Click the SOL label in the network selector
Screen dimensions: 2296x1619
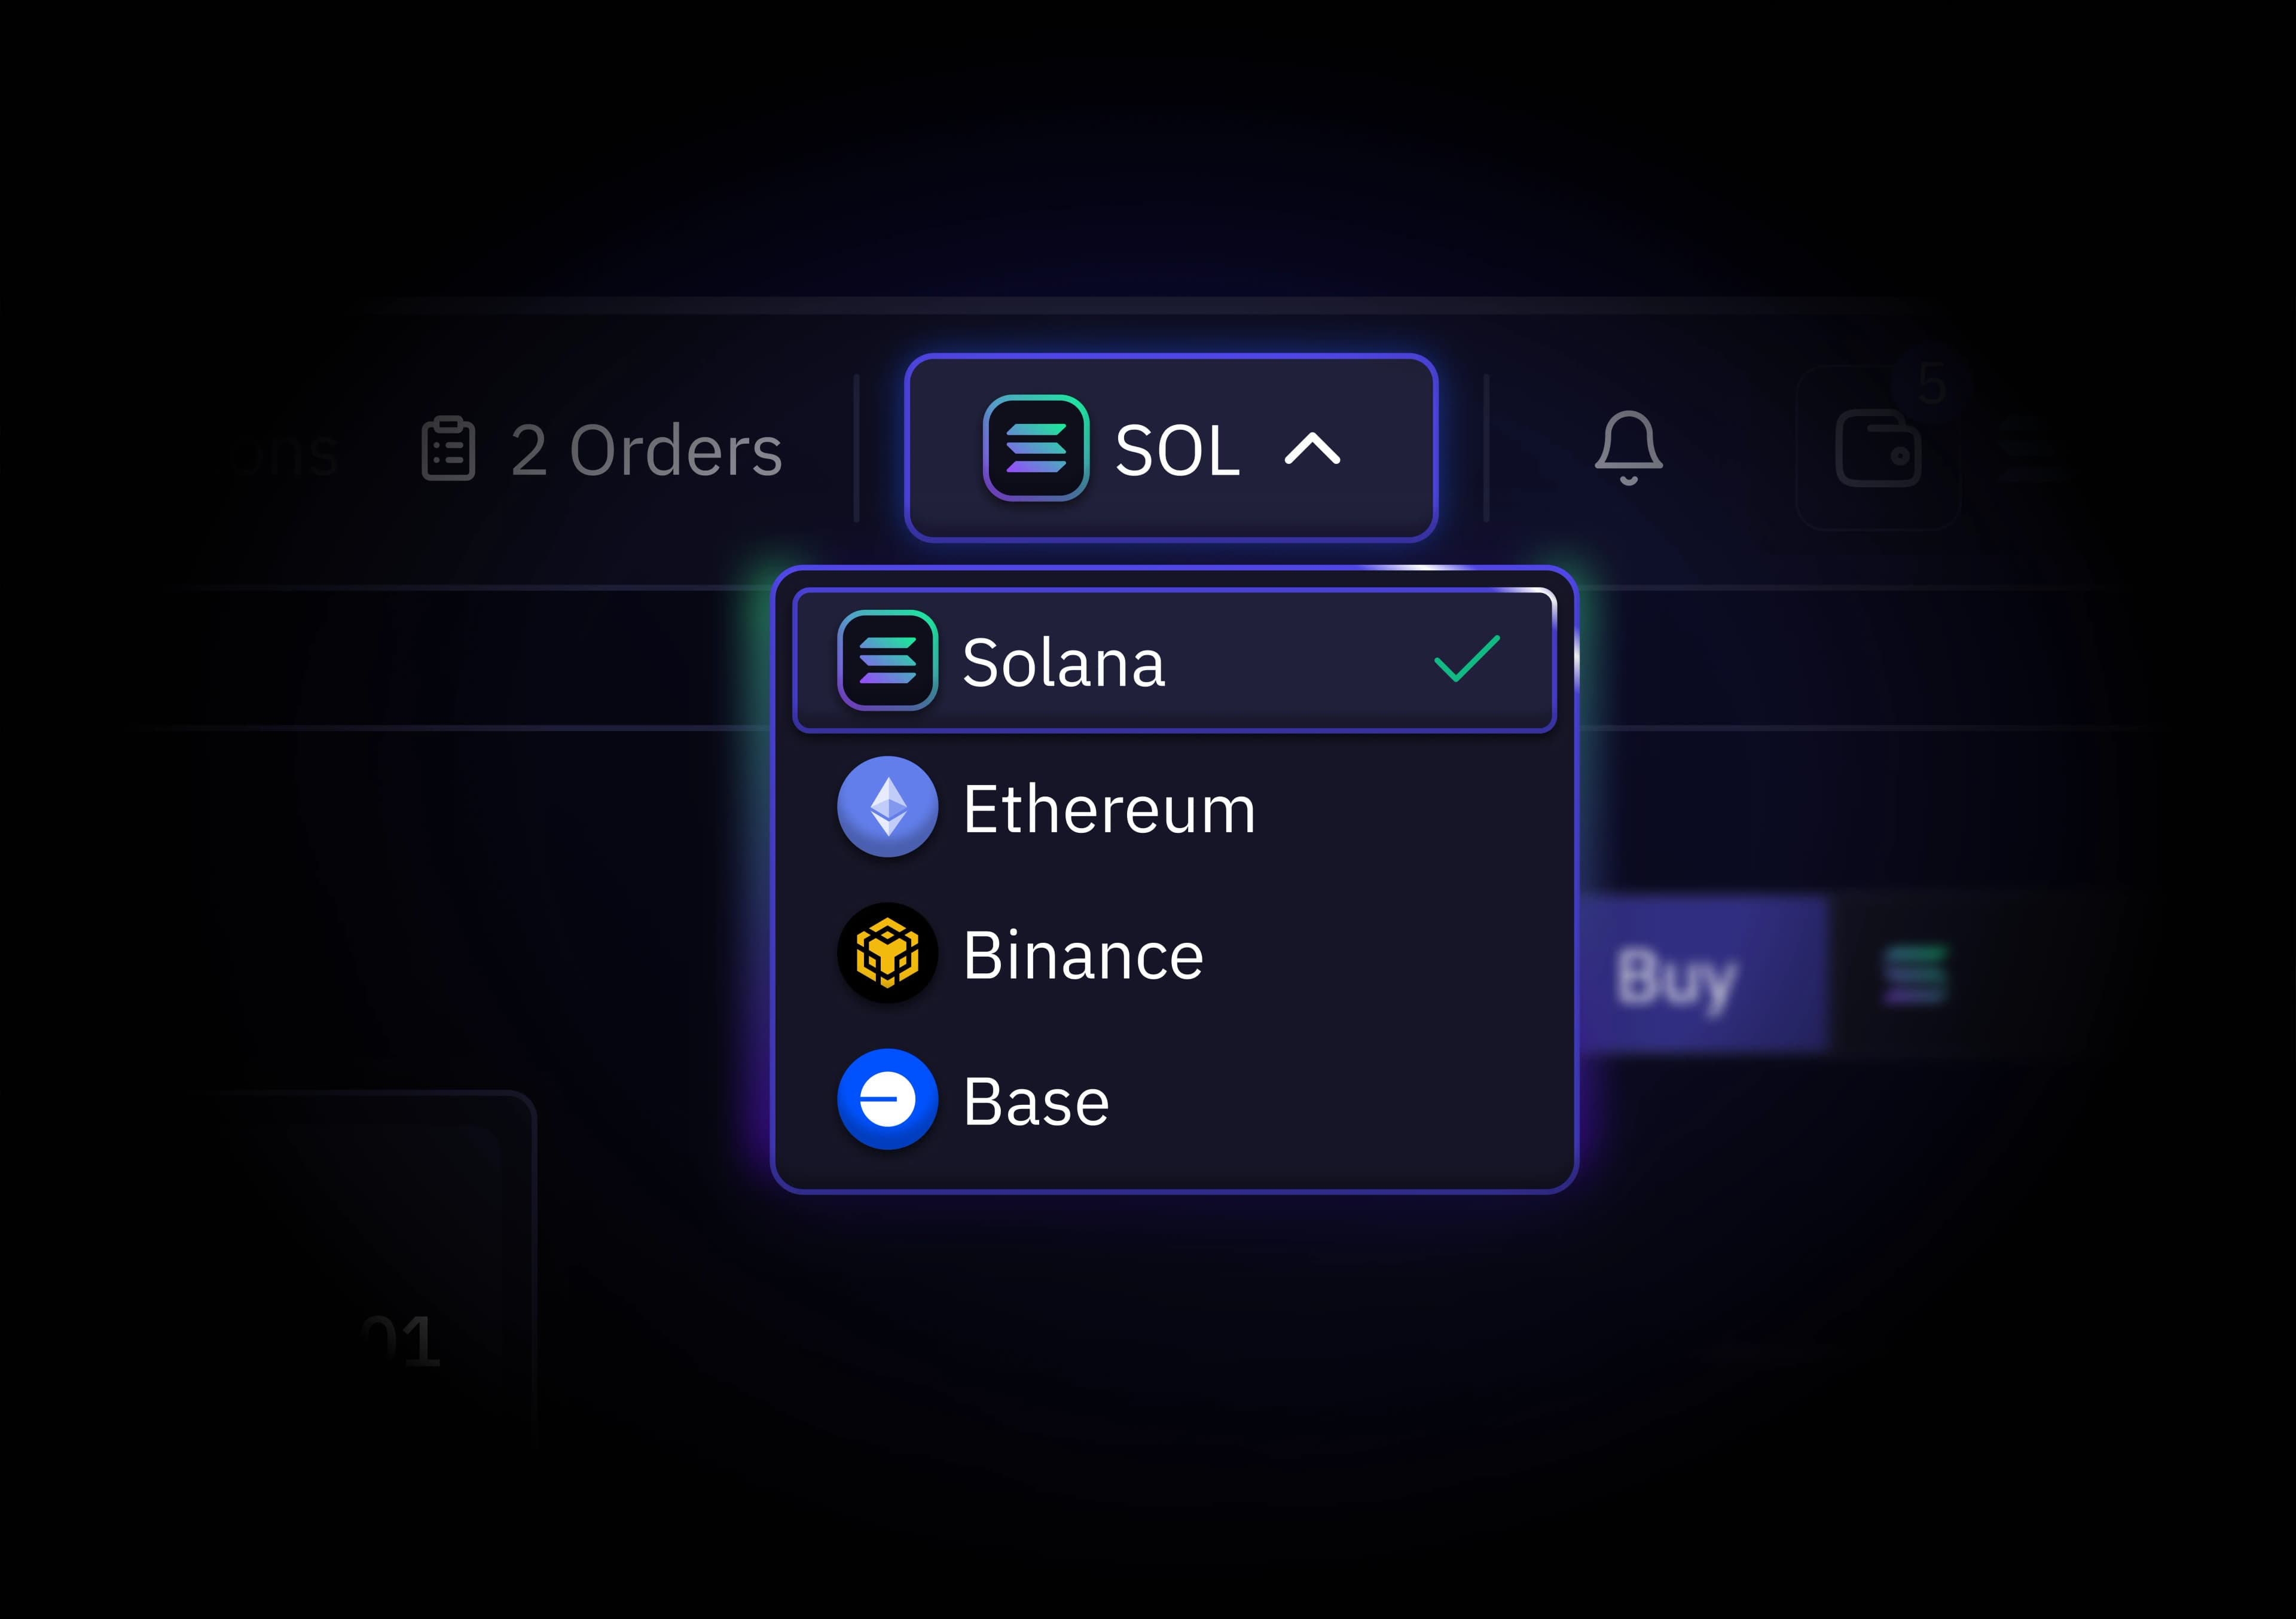[x=1177, y=450]
